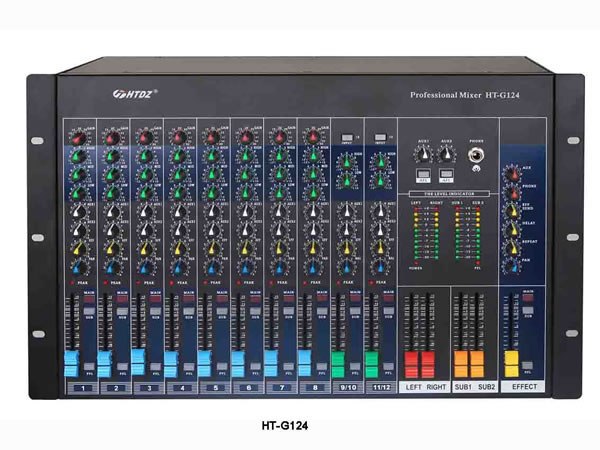The image size is (600, 450).
Task: Click channel 4's yellow EFF knob
Action: point(179,248)
